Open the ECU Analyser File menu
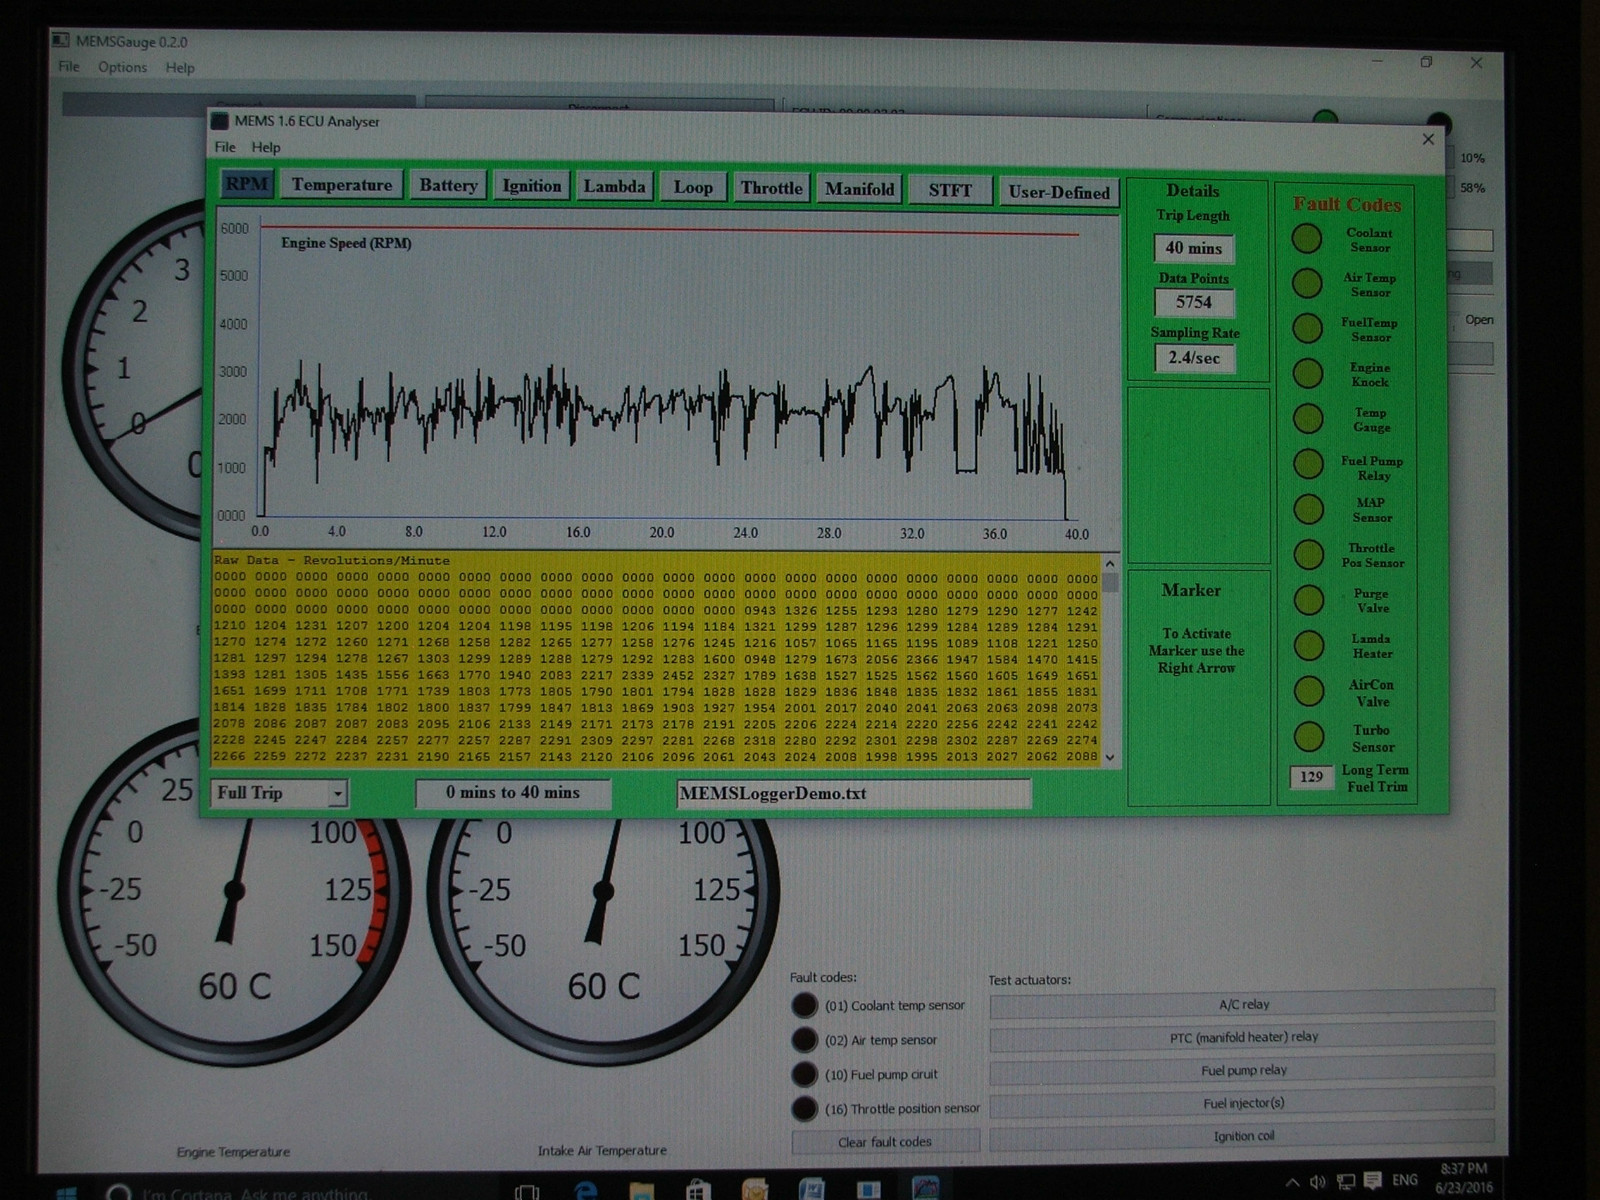The width and height of the screenshot is (1600, 1200). pyautogui.click(x=225, y=147)
